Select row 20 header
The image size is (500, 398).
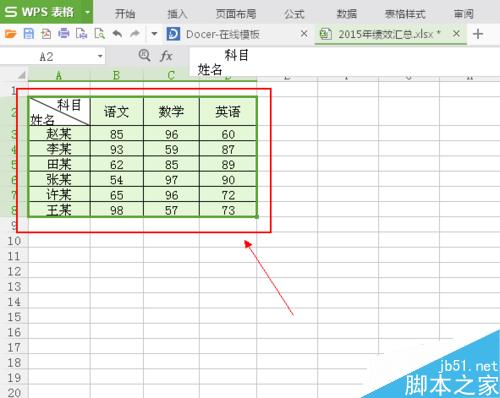[14, 392]
